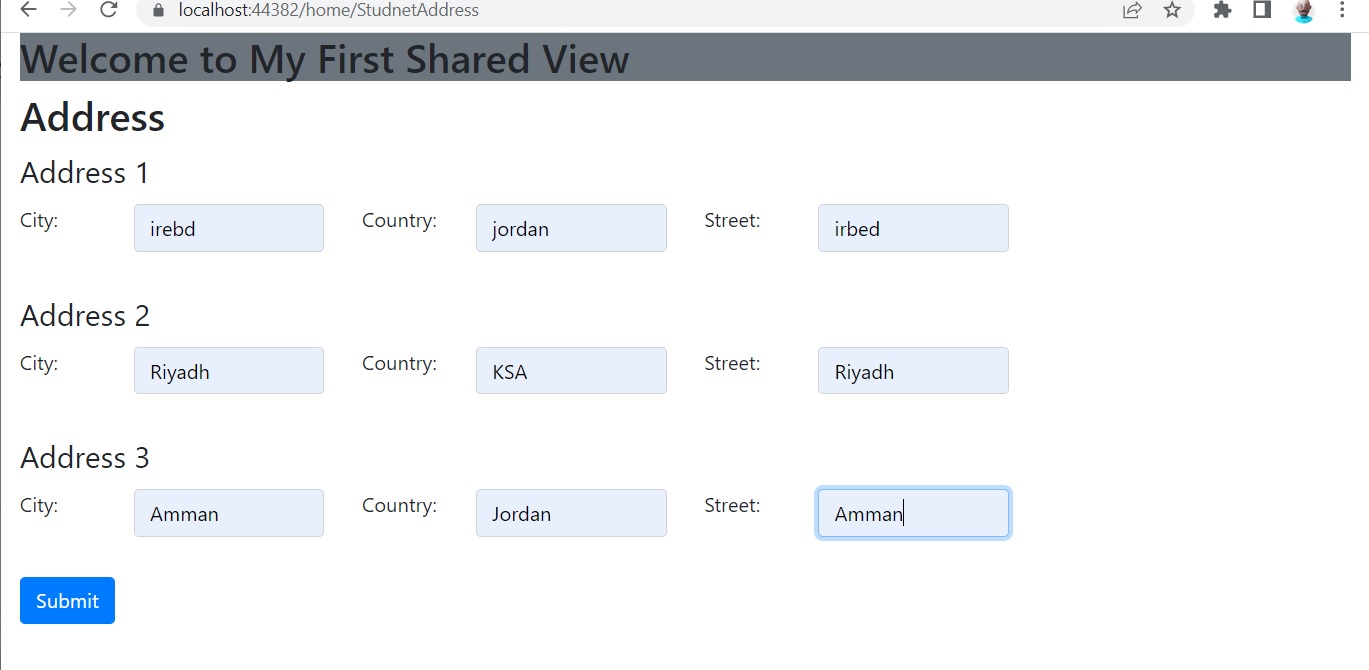Click Address 1 City field containing irebd
Viewport: 1369px width, 670px height.
click(228, 228)
